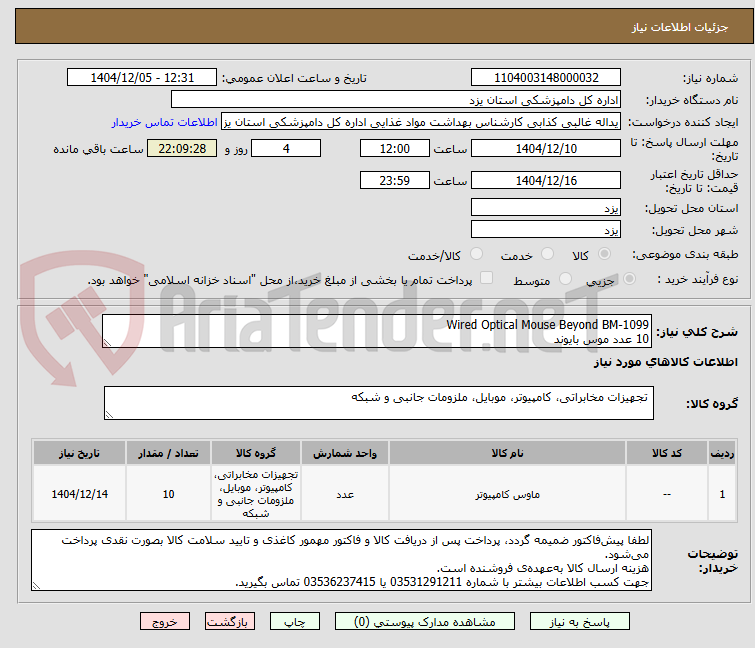Select the متوسط purchase type radio
This screenshot has height=648, width=755.
565,279
